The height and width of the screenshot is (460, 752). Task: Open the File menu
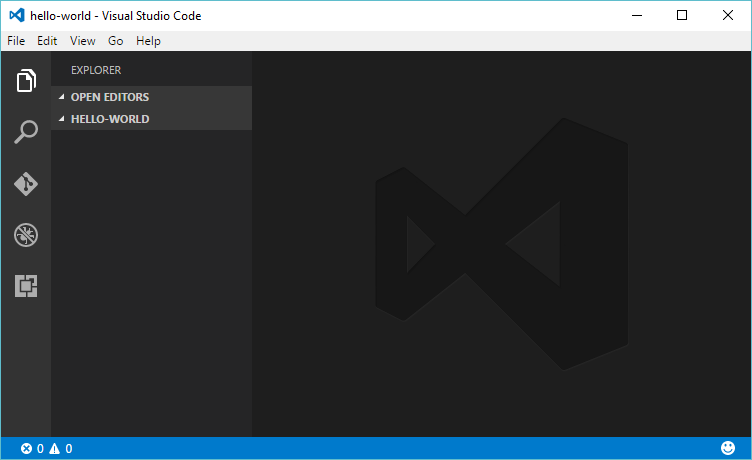[16, 41]
